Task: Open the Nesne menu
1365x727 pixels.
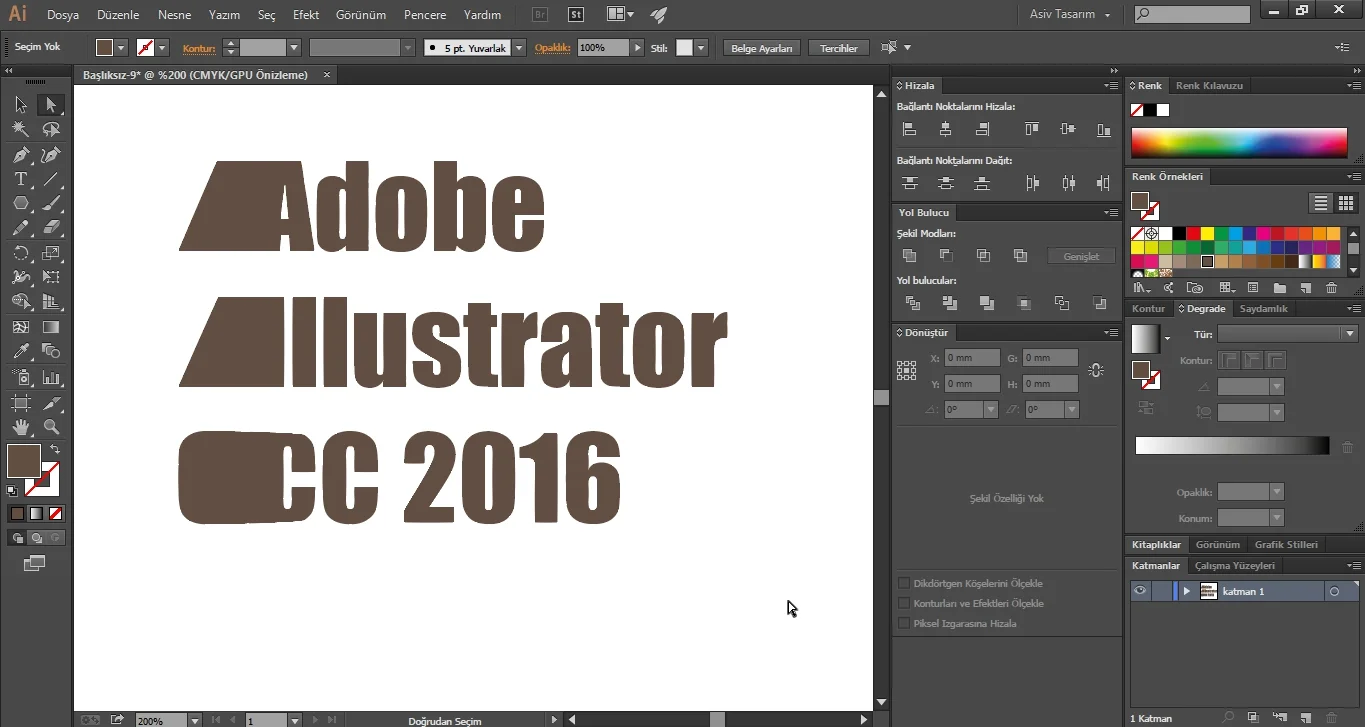Action: (175, 15)
